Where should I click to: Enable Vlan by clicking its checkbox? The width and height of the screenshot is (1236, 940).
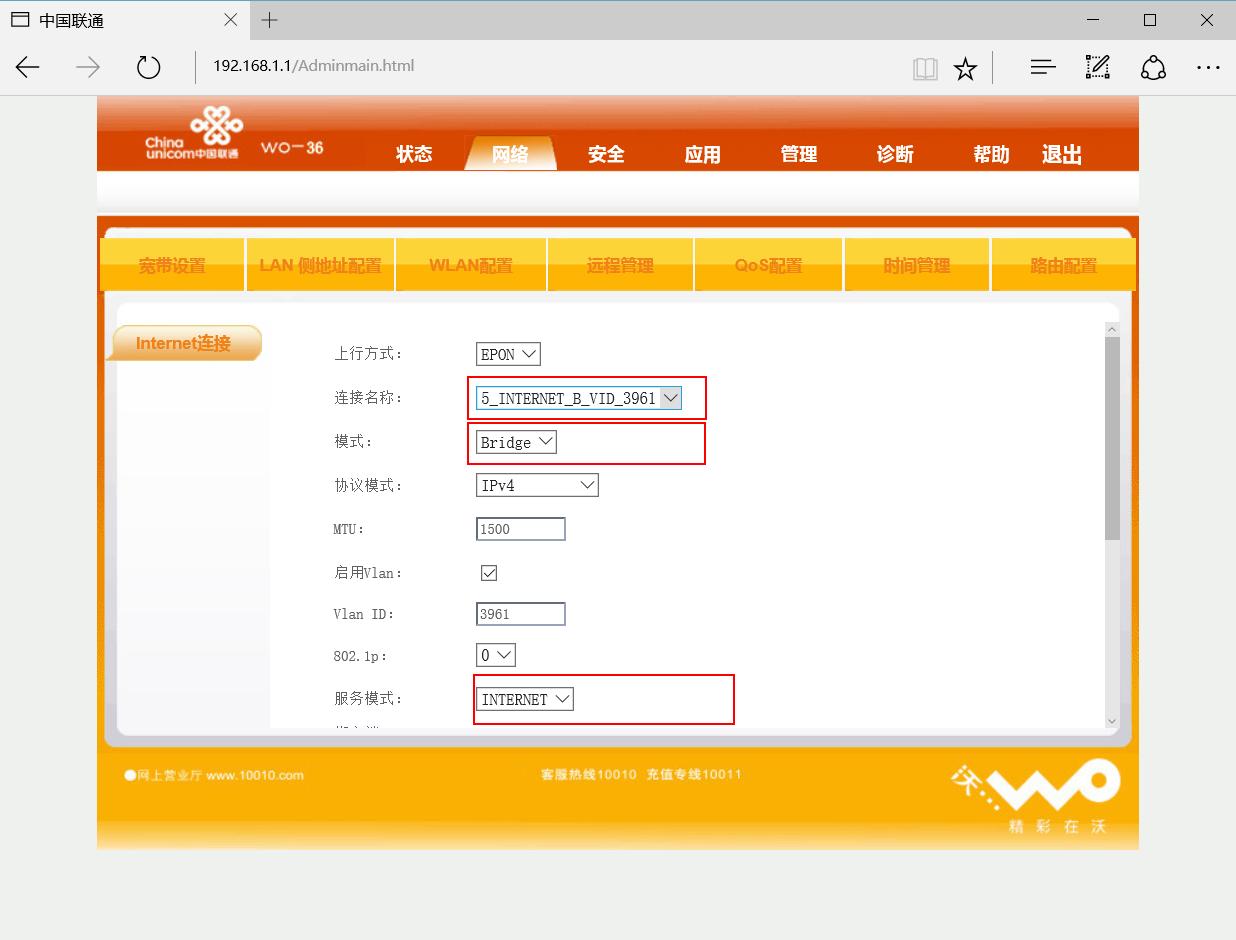(488, 572)
